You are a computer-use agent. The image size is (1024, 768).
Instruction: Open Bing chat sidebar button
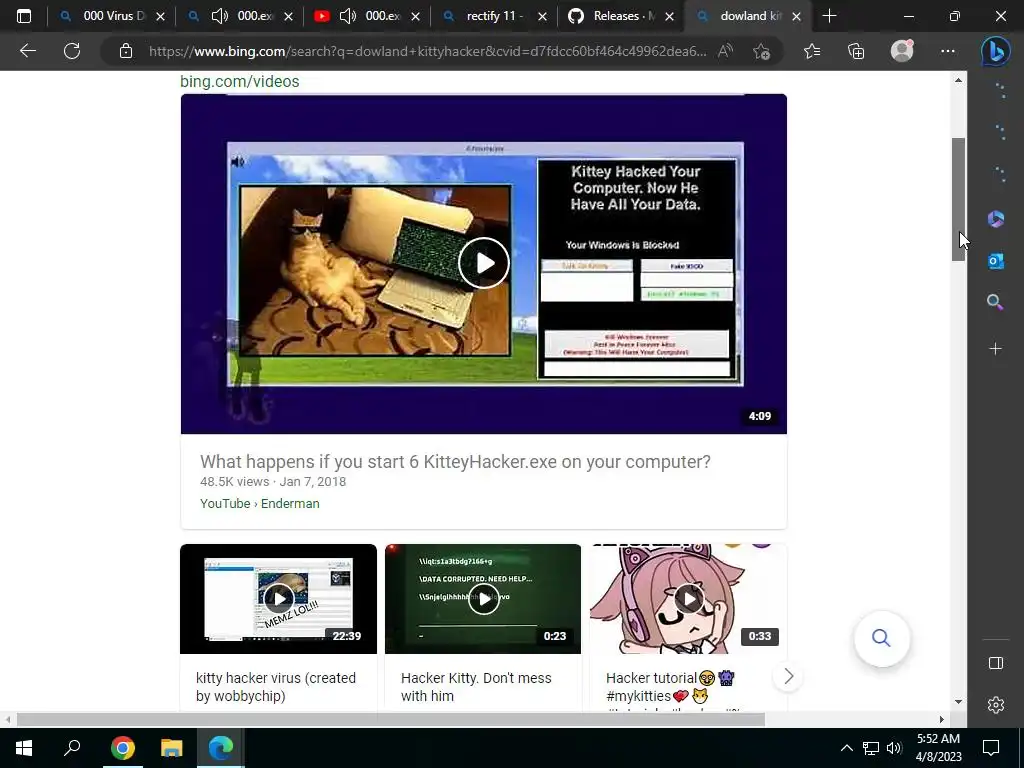(x=995, y=52)
